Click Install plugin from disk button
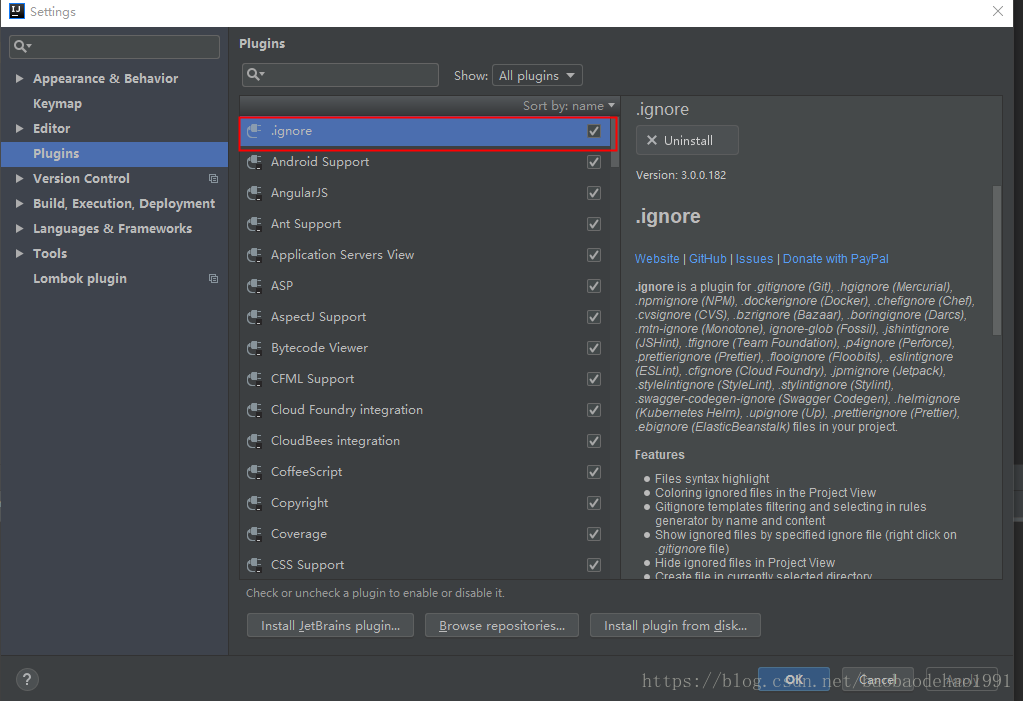 click(x=675, y=625)
